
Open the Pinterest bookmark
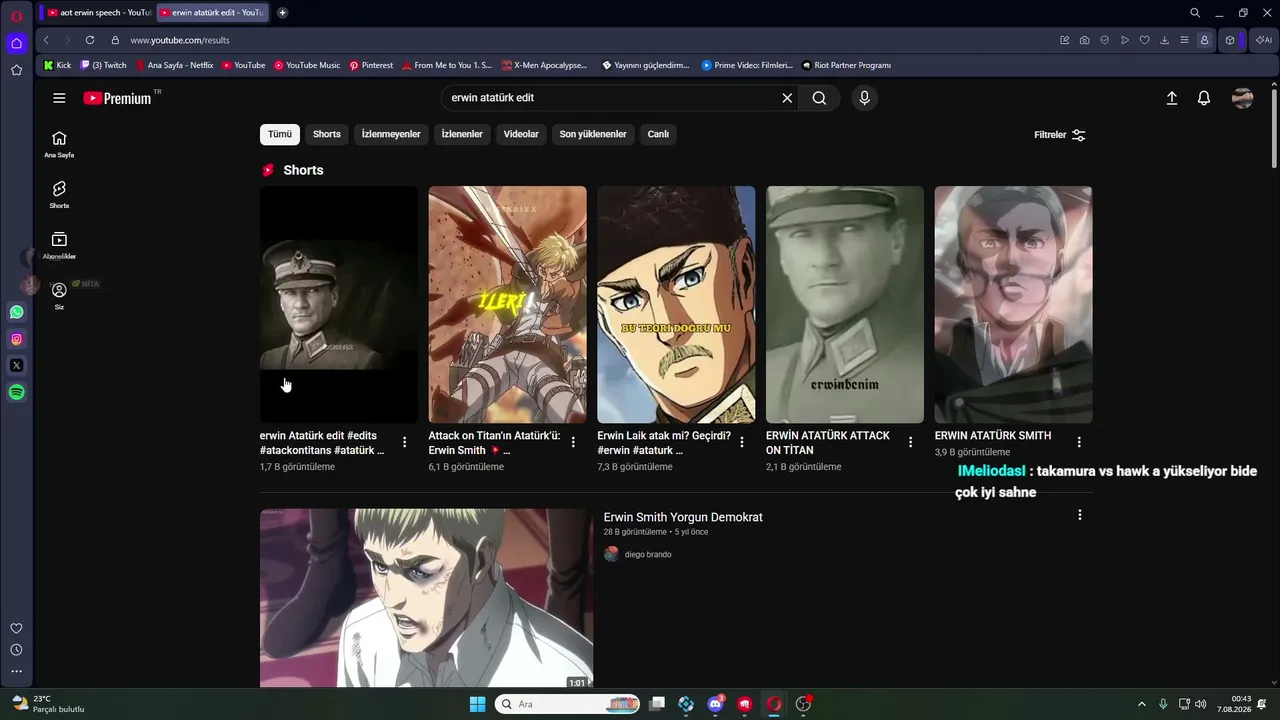point(371,65)
